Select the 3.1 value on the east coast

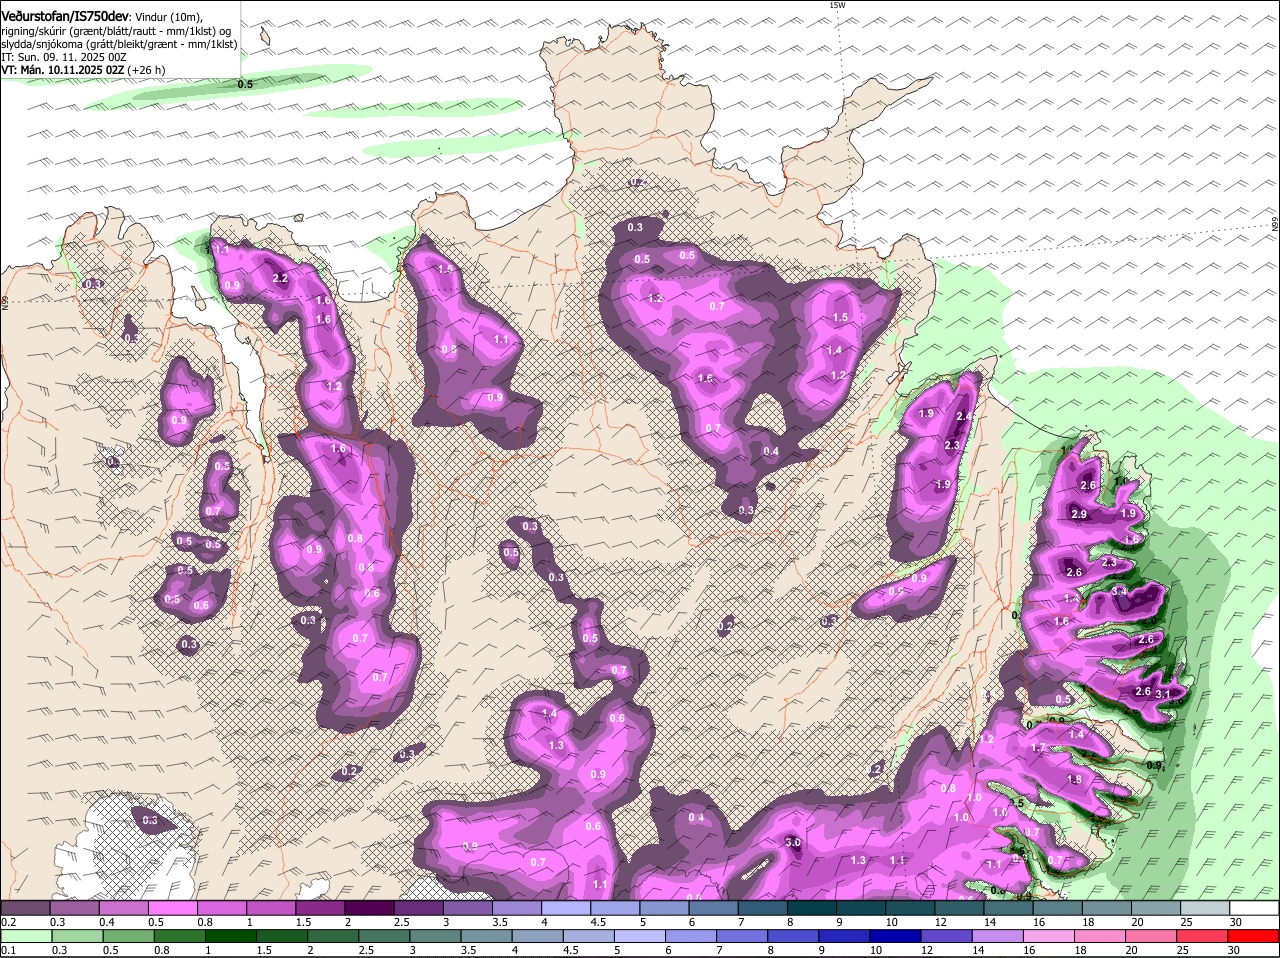pyautogui.click(x=1163, y=694)
